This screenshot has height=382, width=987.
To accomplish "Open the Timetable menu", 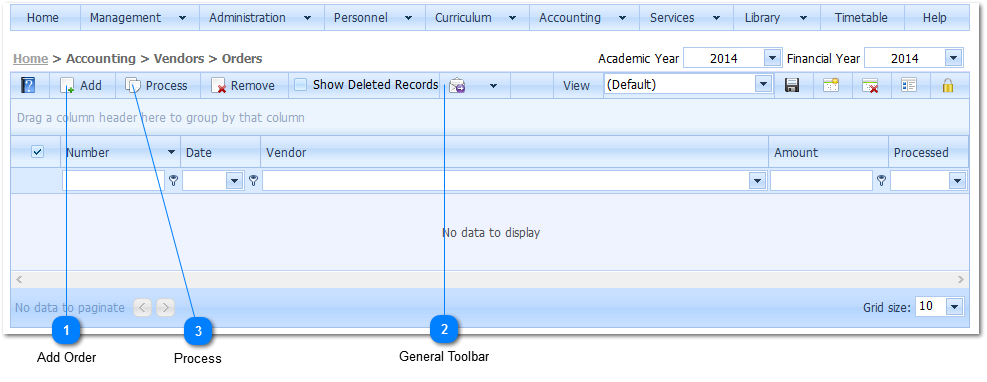I will (x=861, y=18).
